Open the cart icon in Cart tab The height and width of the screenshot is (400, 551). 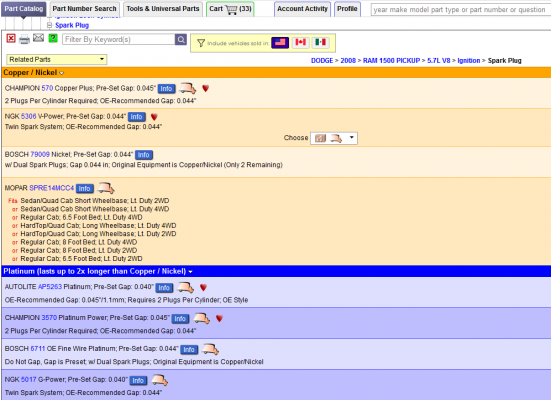point(231,9)
